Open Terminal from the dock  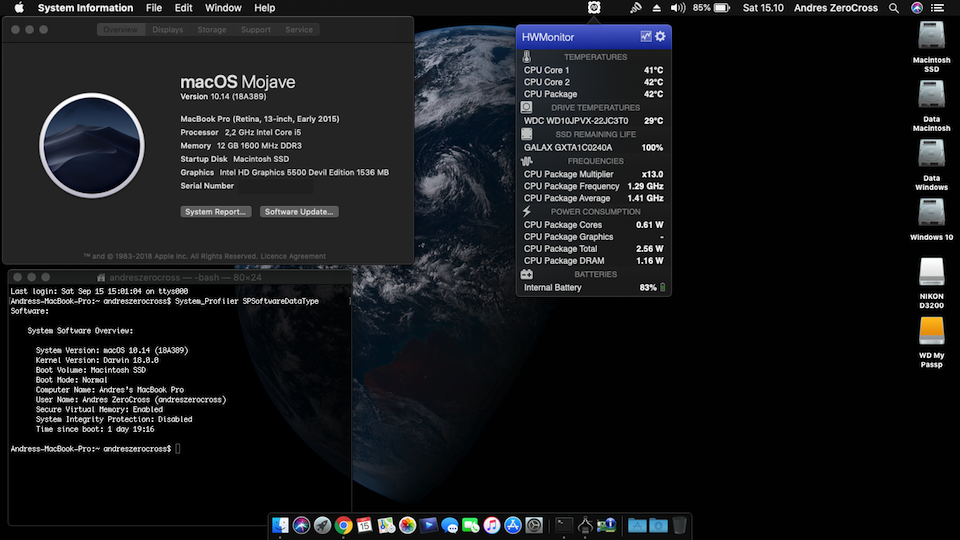point(564,525)
